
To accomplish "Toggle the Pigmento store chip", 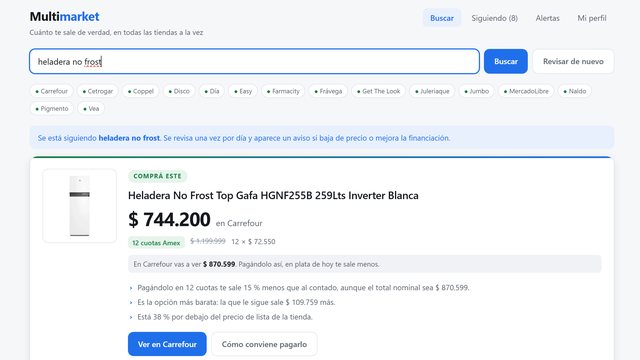I will point(52,109).
